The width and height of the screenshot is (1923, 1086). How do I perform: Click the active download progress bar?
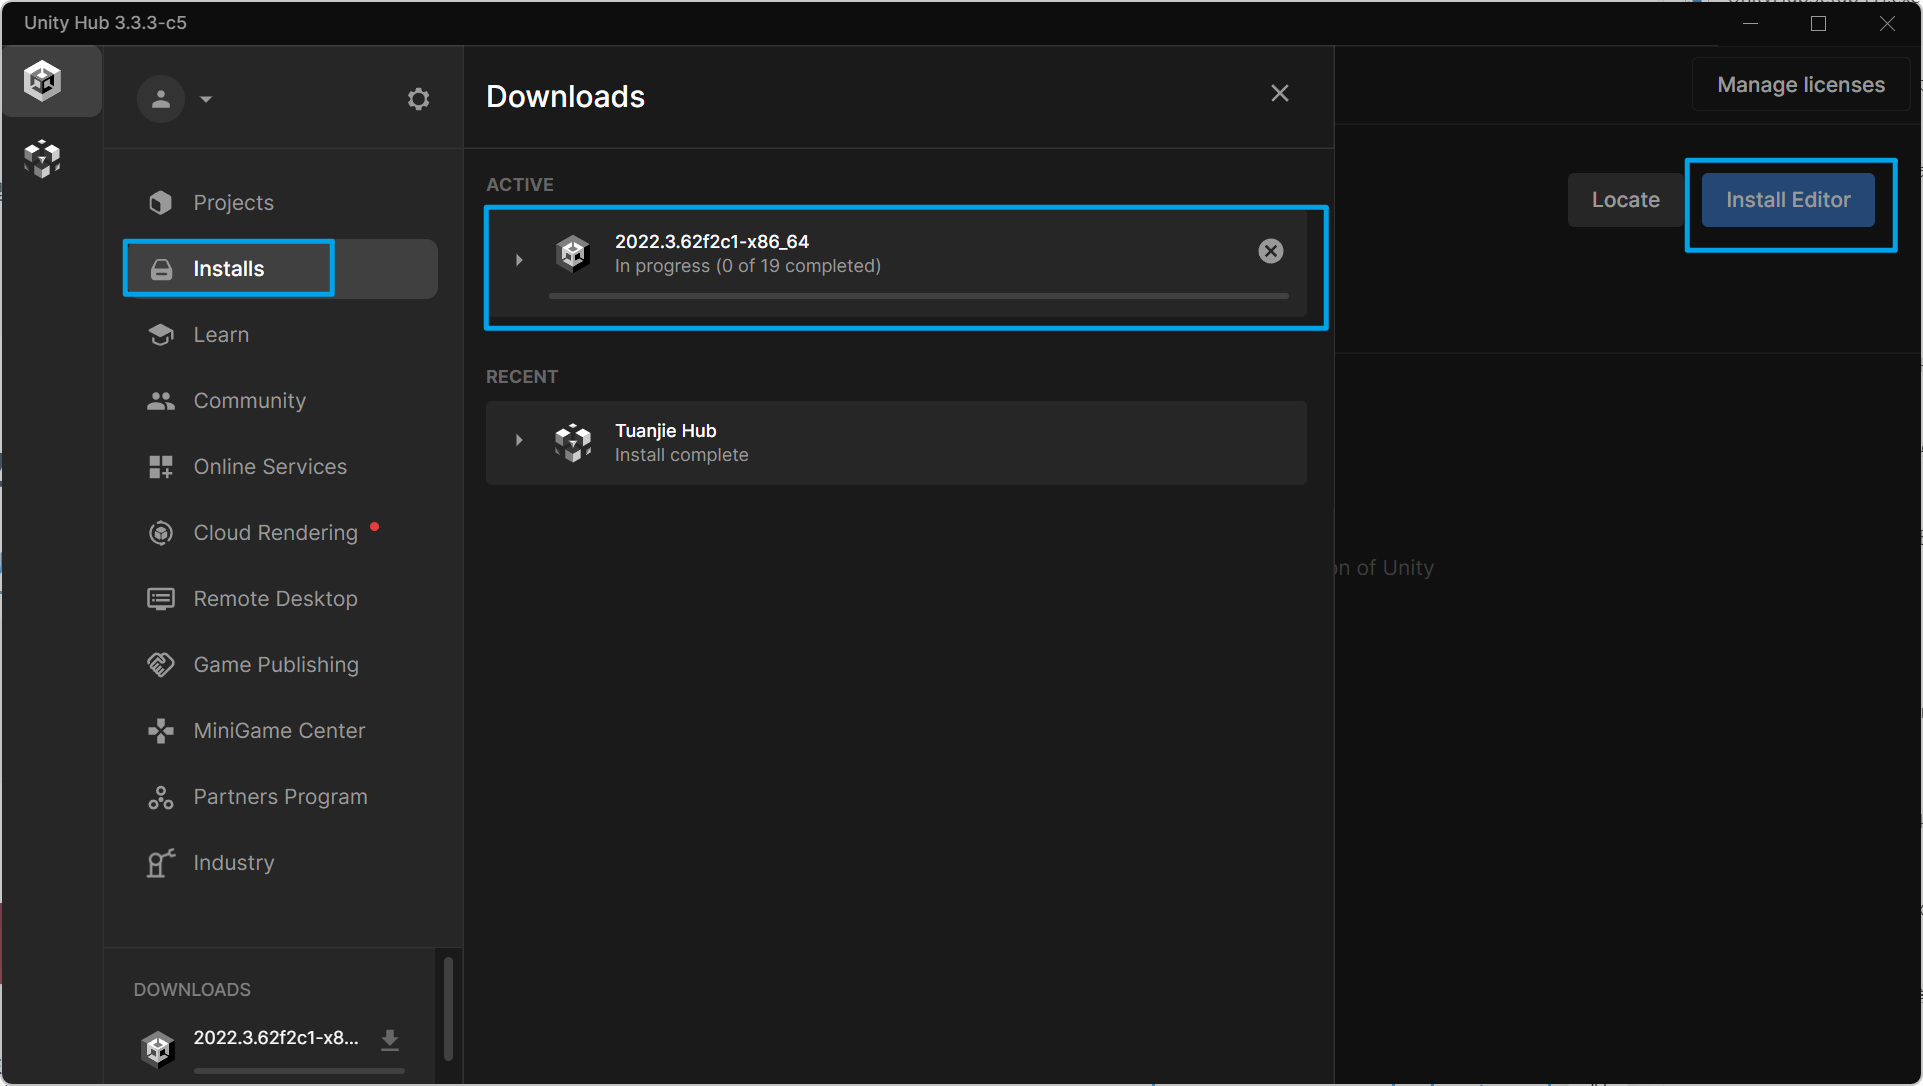(x=918, y=296)
